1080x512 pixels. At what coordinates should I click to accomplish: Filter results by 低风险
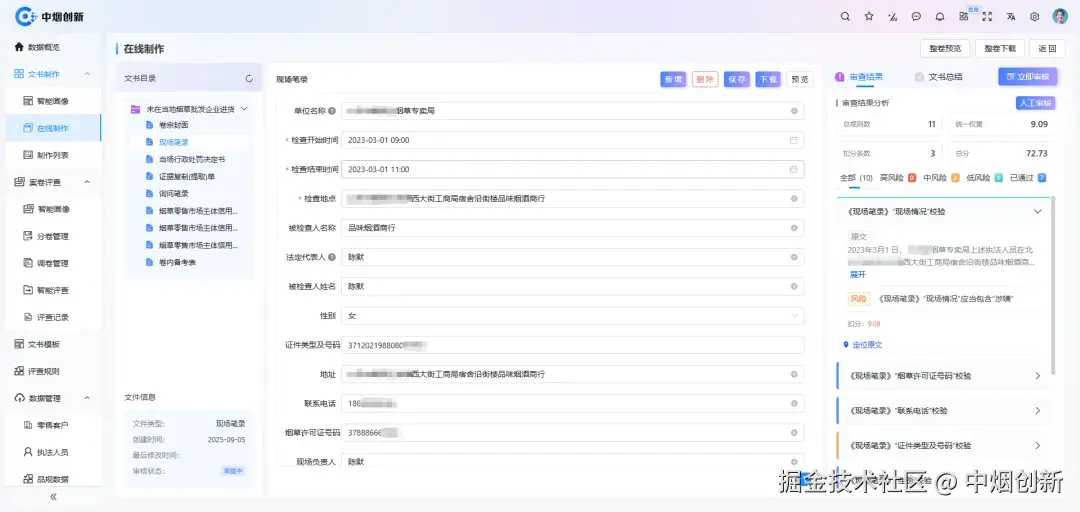click(984, 178)
